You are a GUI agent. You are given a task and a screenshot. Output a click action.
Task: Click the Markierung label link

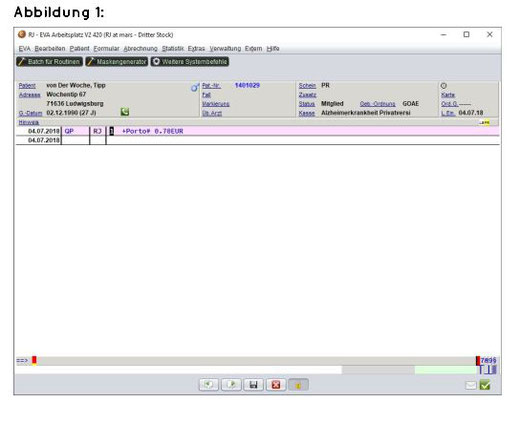(x=216, y=104)
